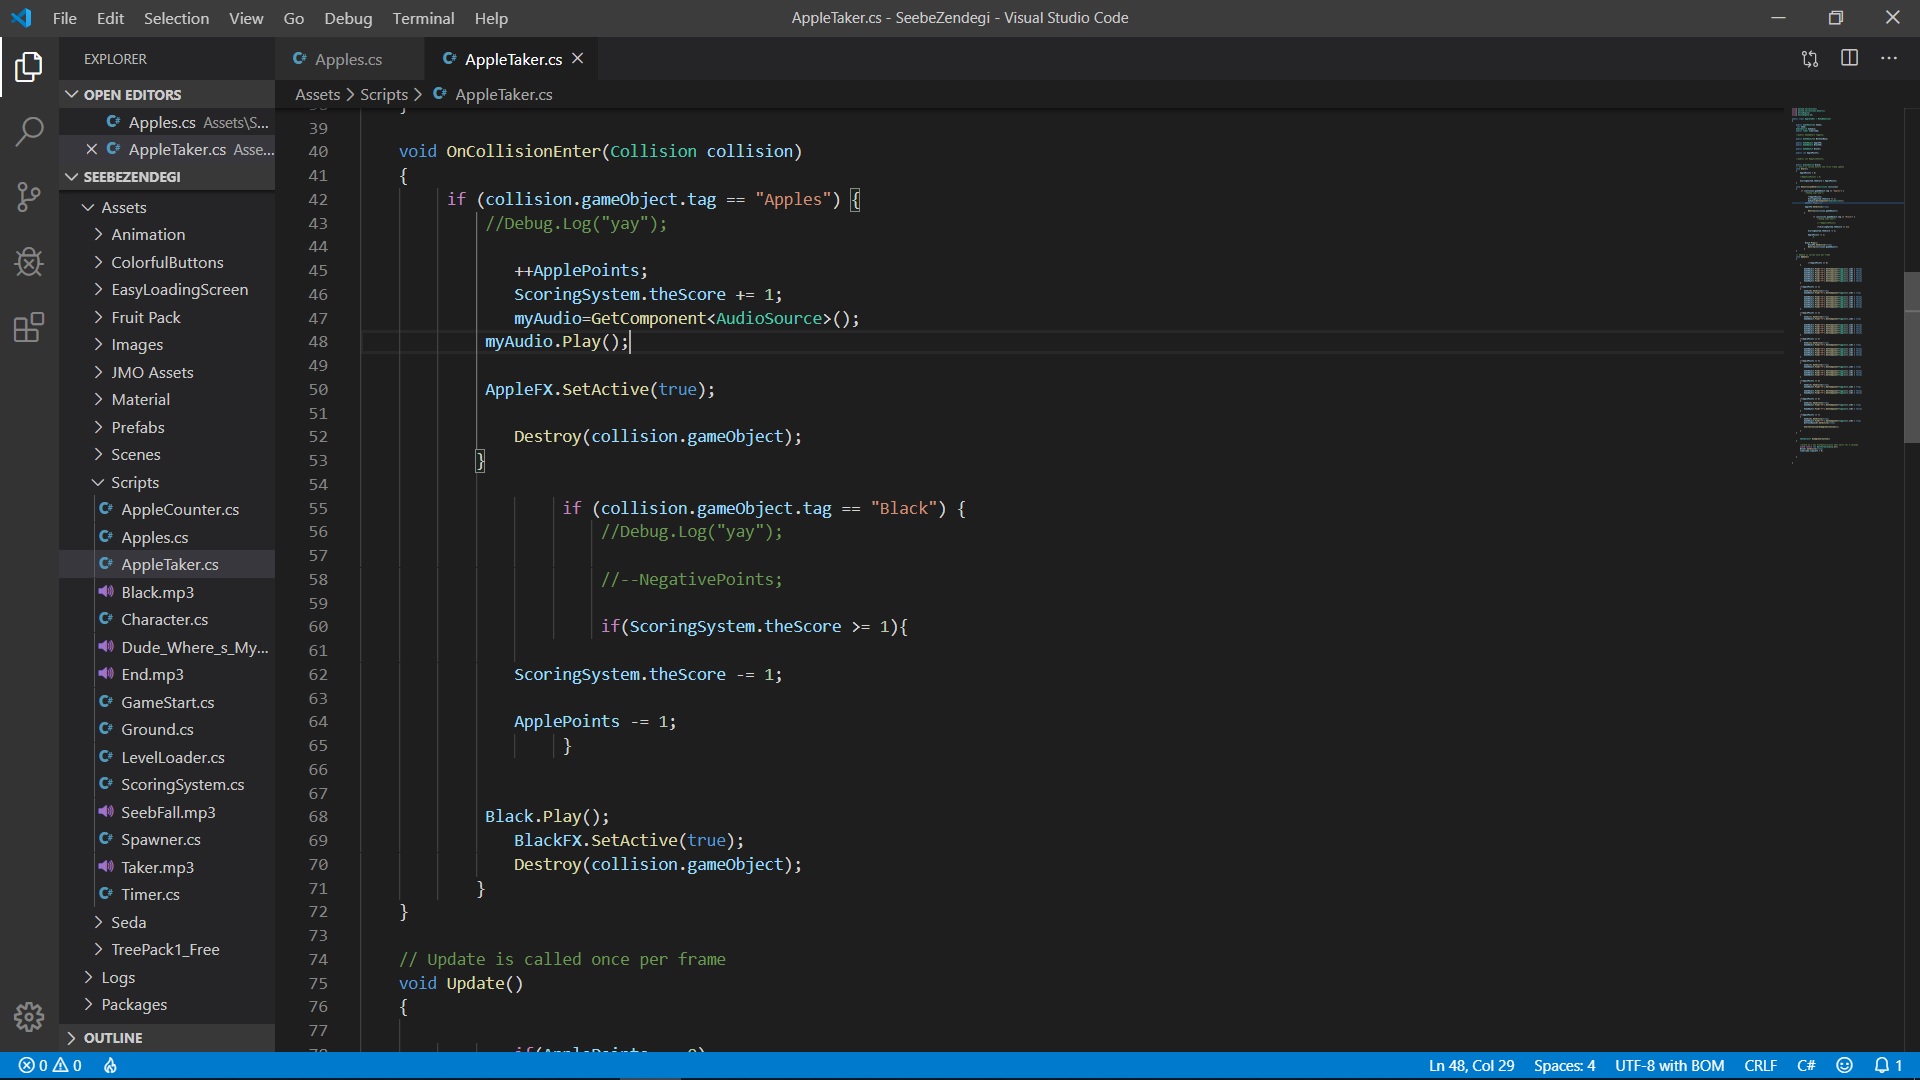1920x1080 pixels.
Task: Click the feedback smiley in status bar
Action: point(1844,1066)
